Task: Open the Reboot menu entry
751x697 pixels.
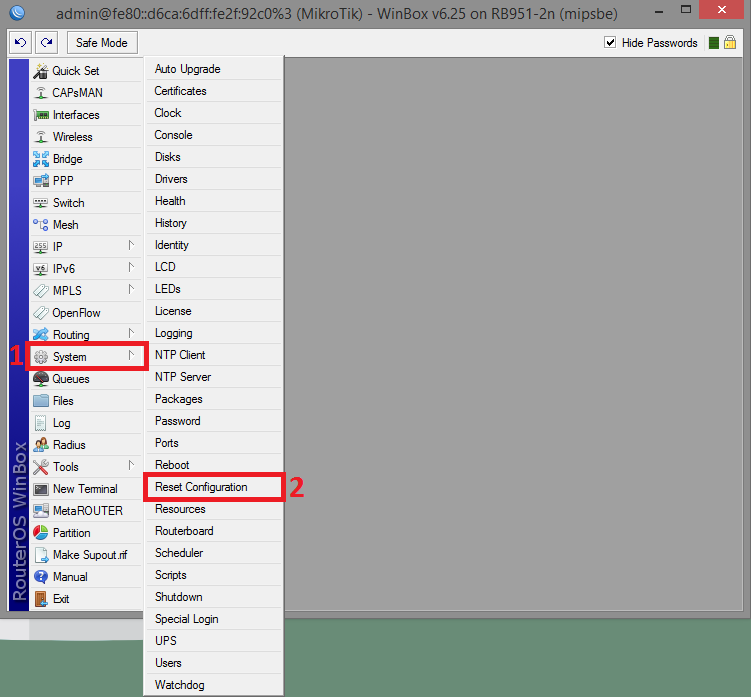Action: coord(214,465)
